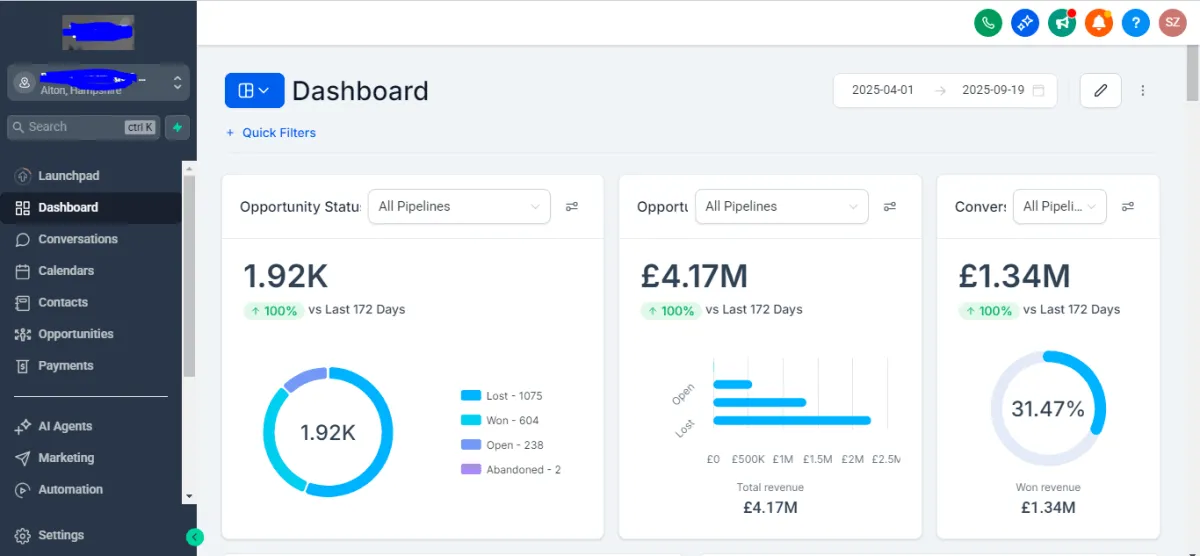1200x556 pixels.
Task: Open the megaphone announcements icon
Action: 1062,22
